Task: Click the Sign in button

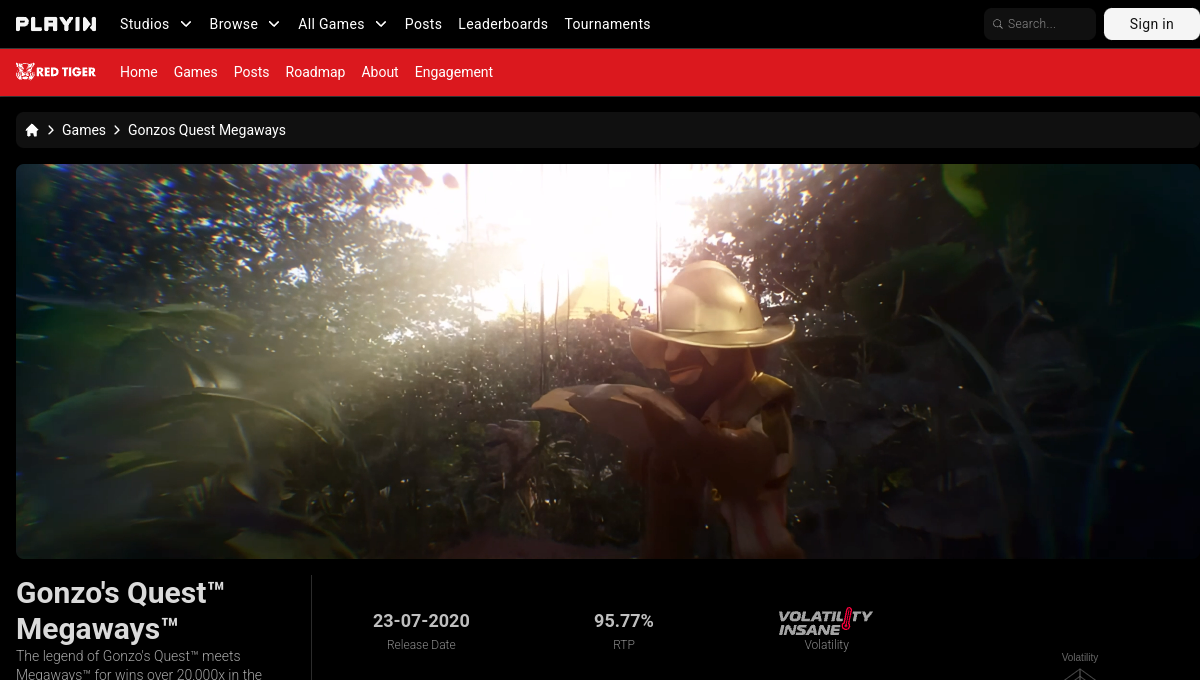Action: tap(1152, 24)
